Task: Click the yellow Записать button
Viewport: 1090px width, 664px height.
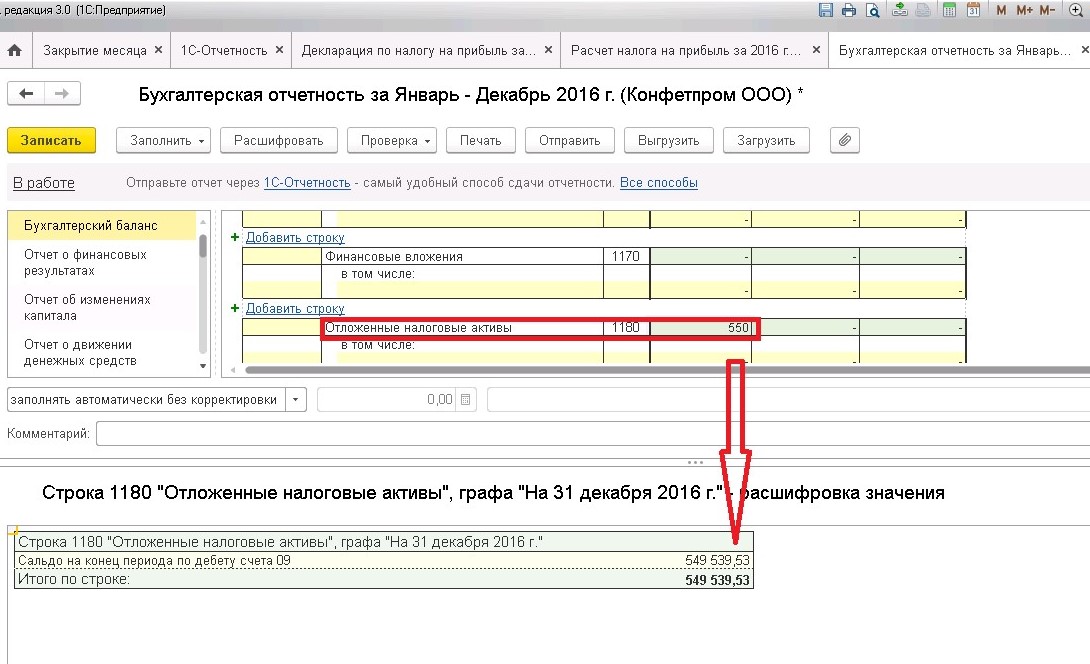Action: coord(51,140)
